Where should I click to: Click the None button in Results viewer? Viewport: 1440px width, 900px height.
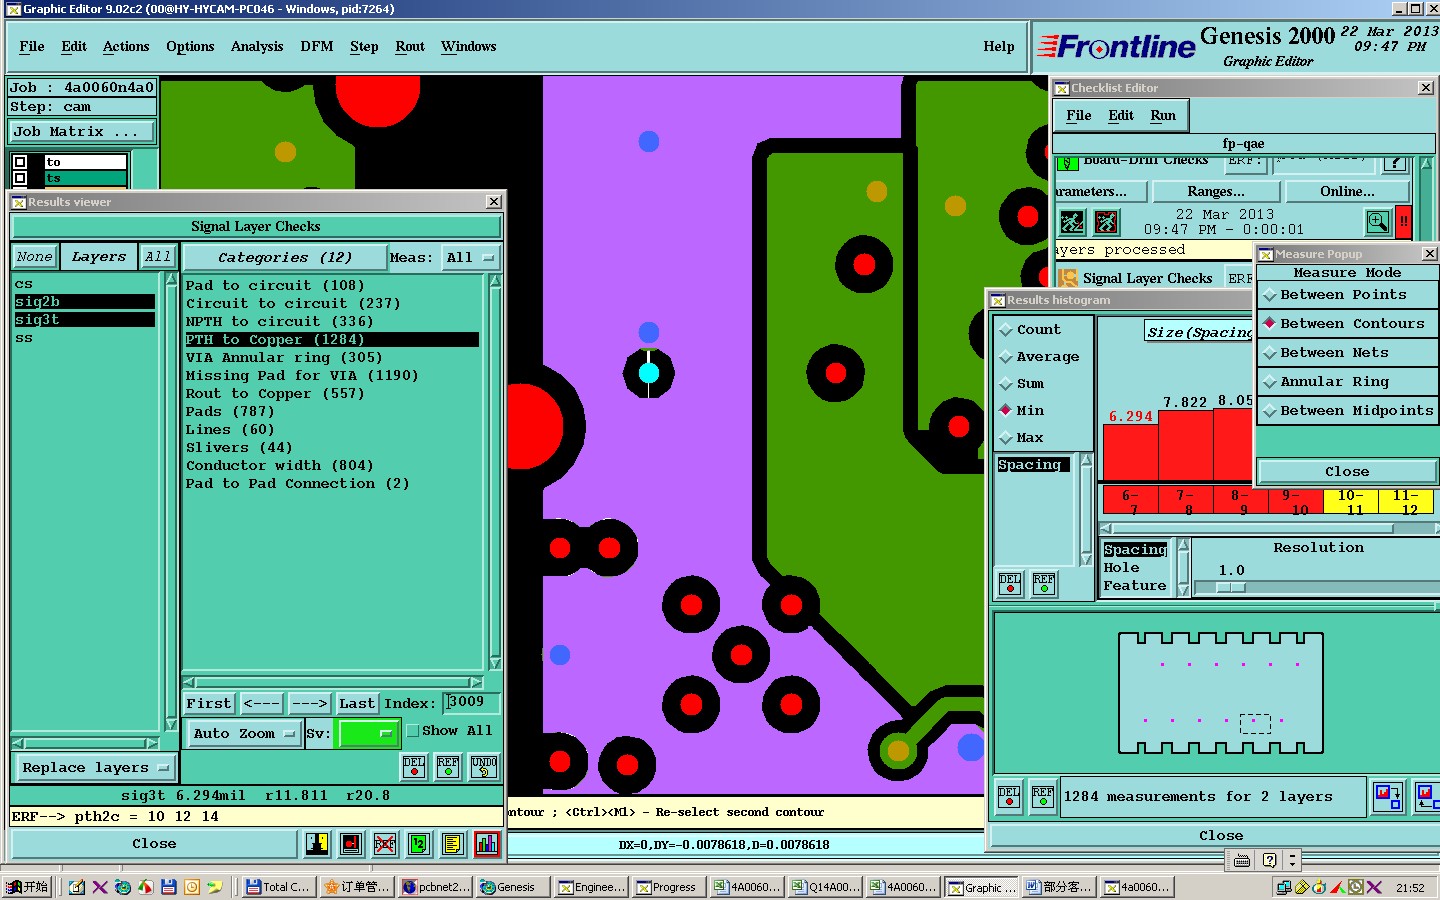tap(34, 257)
